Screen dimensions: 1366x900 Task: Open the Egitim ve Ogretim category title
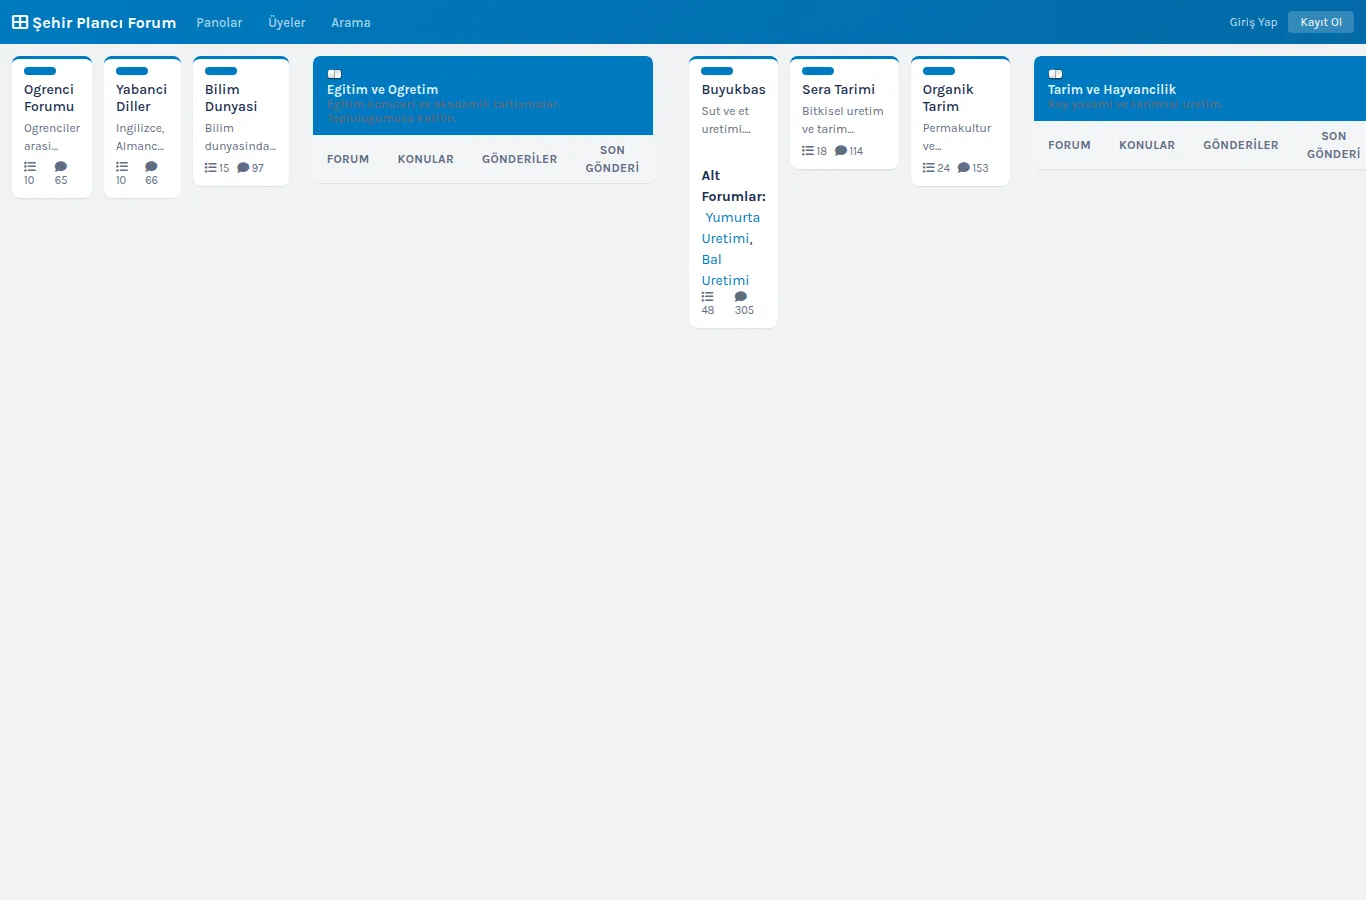[383, 89]
